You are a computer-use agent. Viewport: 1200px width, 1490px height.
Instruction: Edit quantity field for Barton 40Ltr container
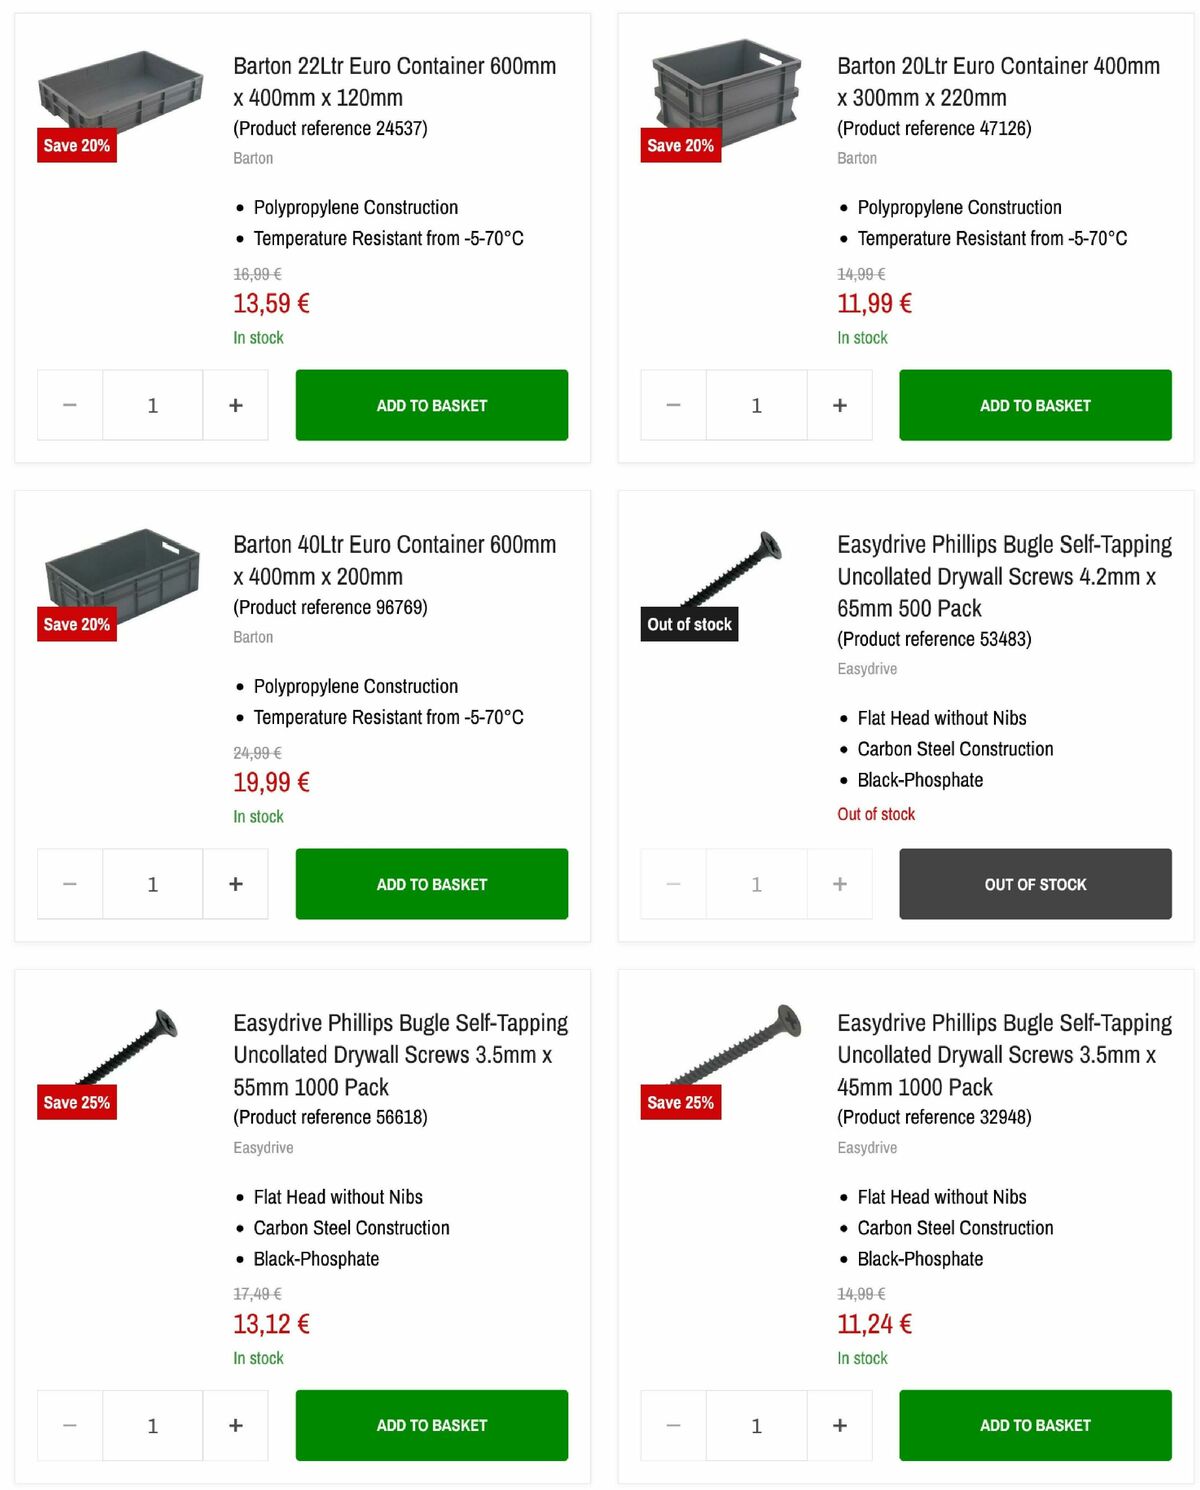(x=152, y=883)
